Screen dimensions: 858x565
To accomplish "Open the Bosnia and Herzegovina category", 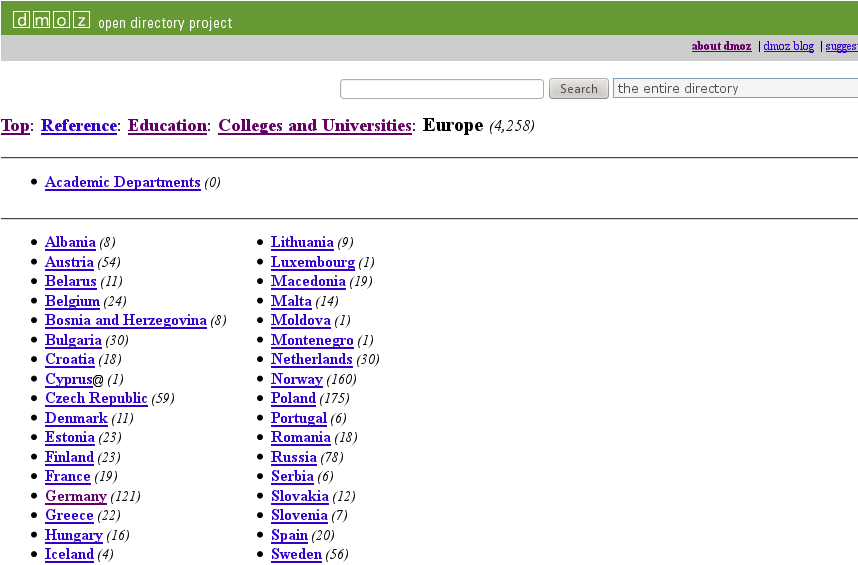I will [125, 321].
